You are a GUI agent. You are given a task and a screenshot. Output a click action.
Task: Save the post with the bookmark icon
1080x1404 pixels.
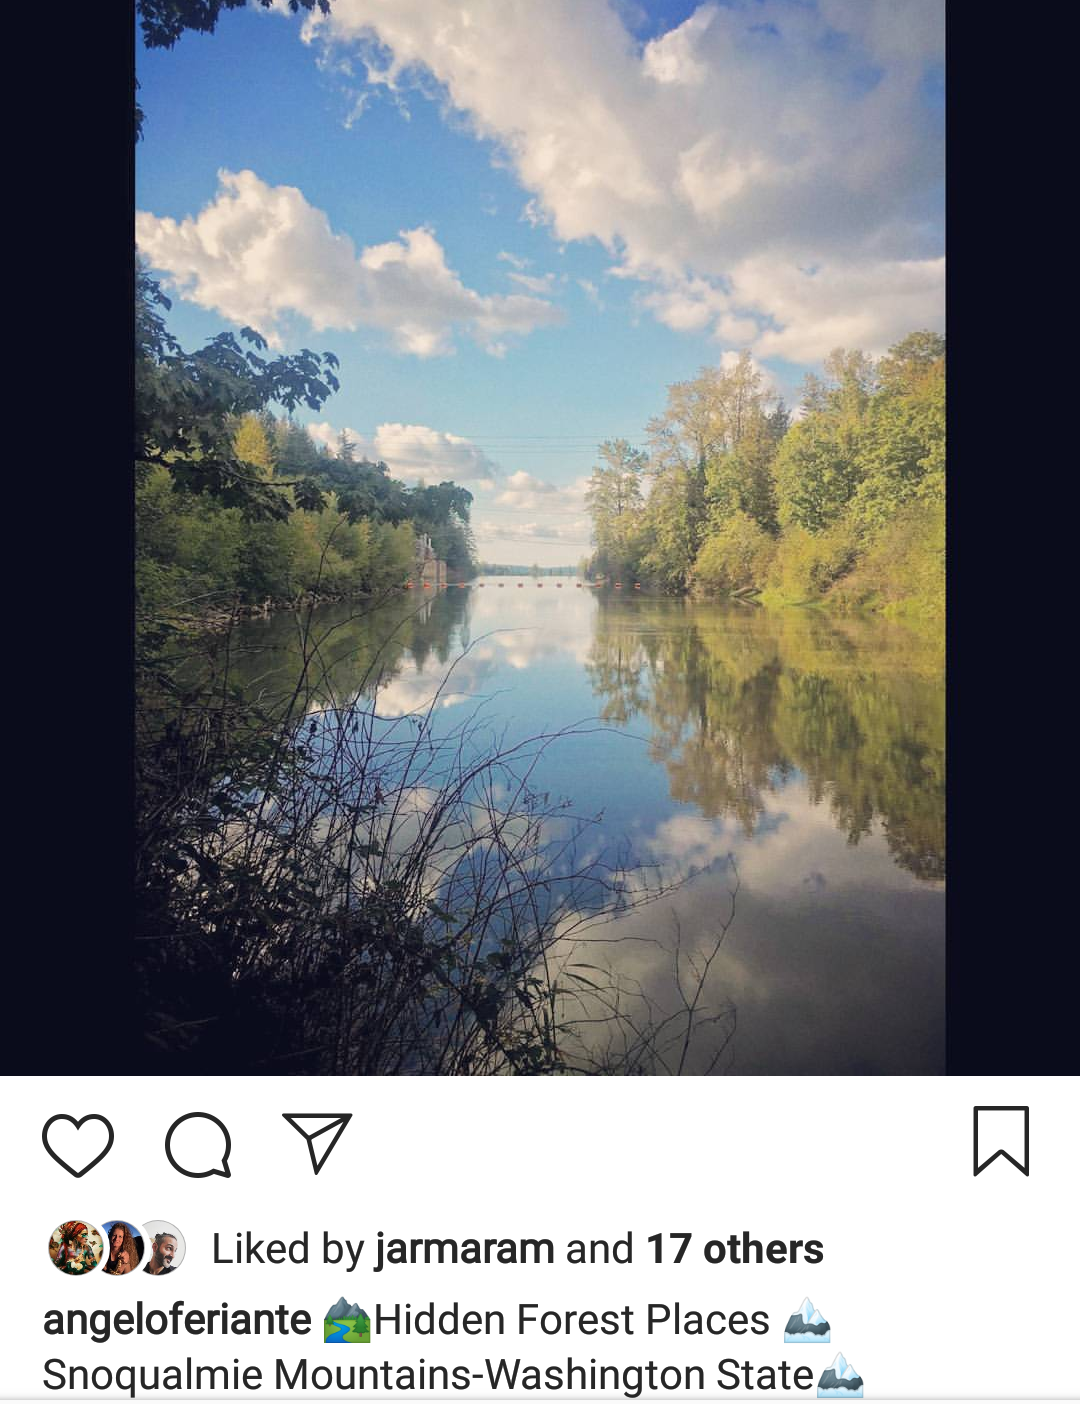tap(1001, 1141)
